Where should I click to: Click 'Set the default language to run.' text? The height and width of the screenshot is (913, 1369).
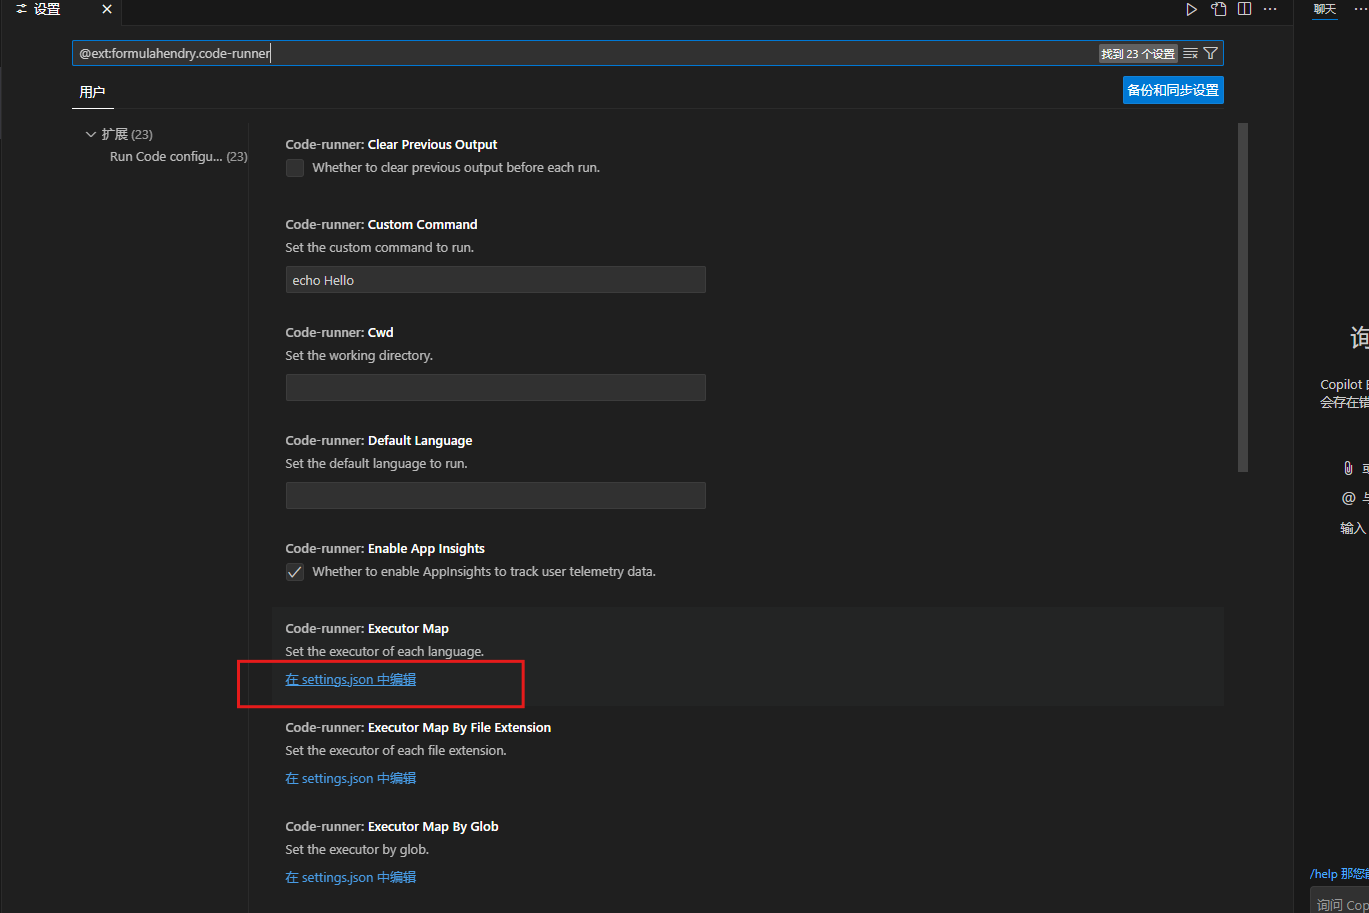coord(376,463)
